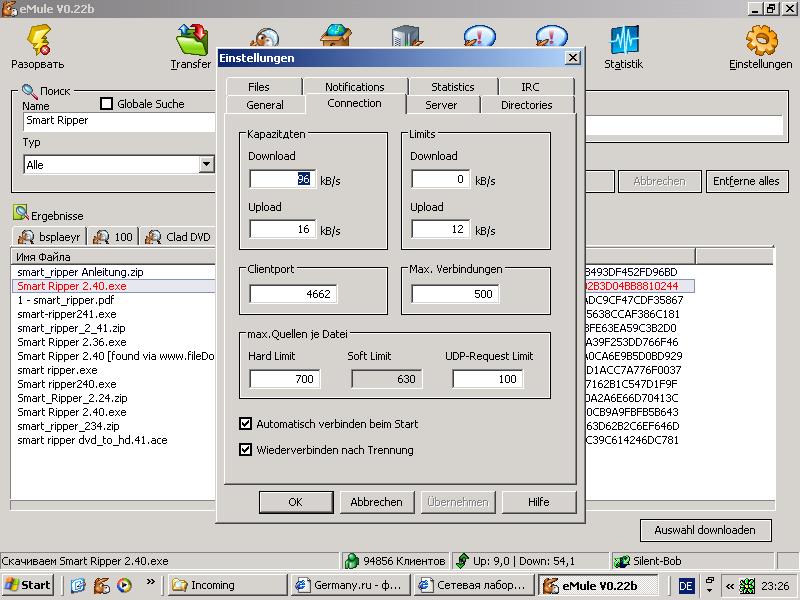Screen dimensions: 800x600
Task: Click the Ergebnisse results icon
Action: (21, 213)
